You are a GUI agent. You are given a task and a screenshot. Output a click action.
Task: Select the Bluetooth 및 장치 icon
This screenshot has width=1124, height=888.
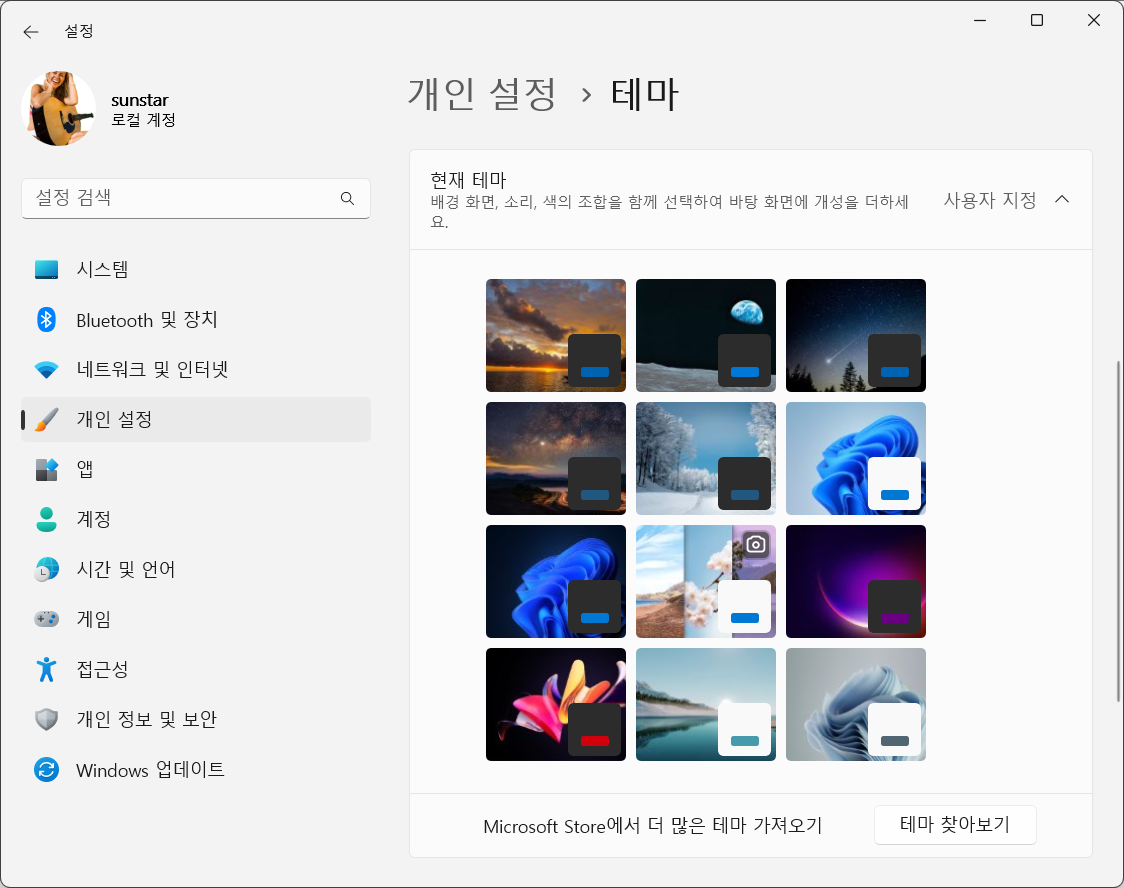coord(45,319)
